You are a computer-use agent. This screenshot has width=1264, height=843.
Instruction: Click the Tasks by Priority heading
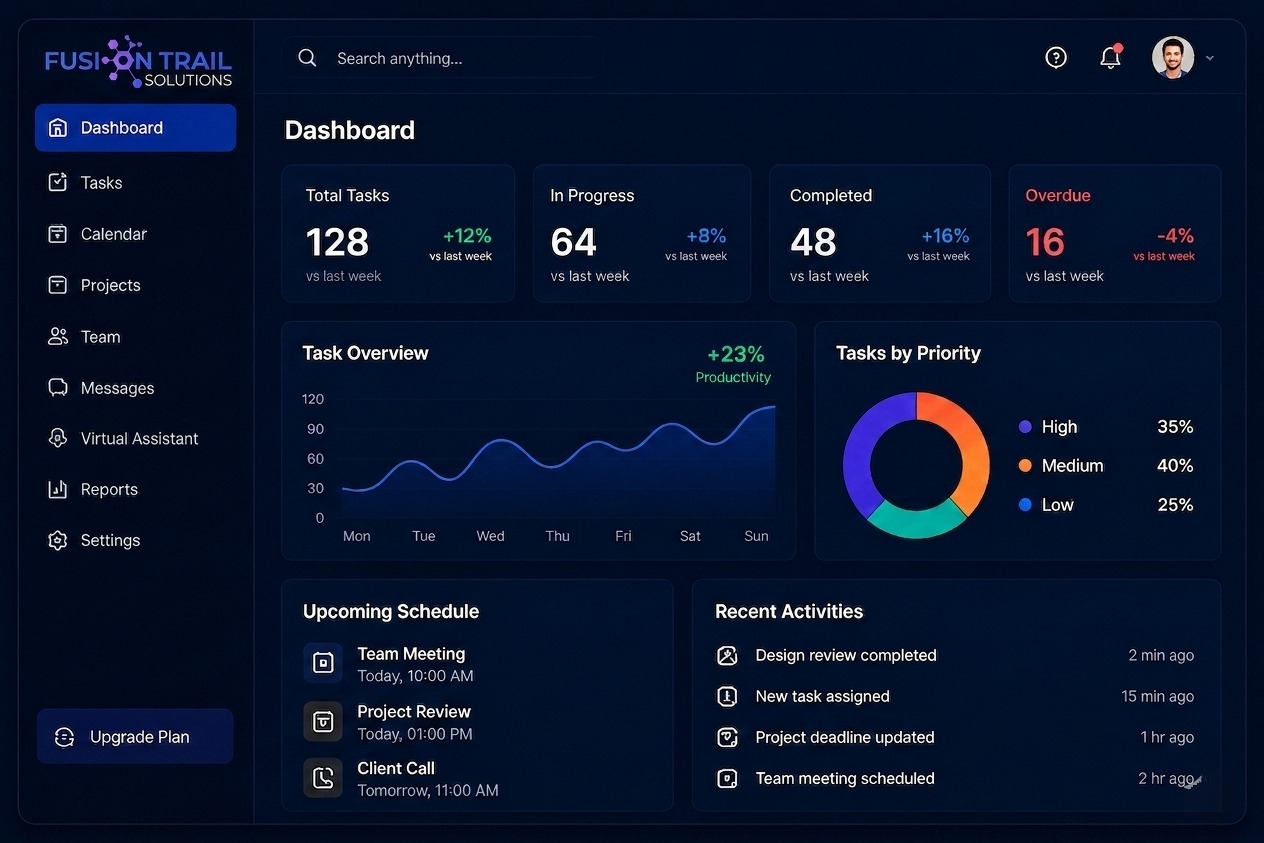[908, 353]
